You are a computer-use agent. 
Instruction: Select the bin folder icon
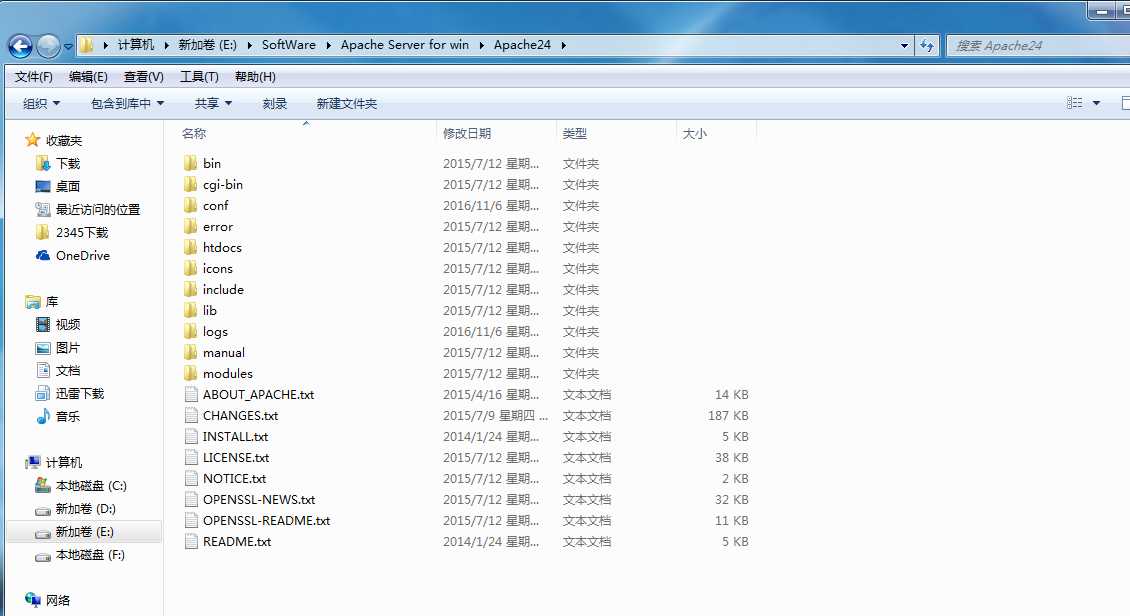coord(190,164)
